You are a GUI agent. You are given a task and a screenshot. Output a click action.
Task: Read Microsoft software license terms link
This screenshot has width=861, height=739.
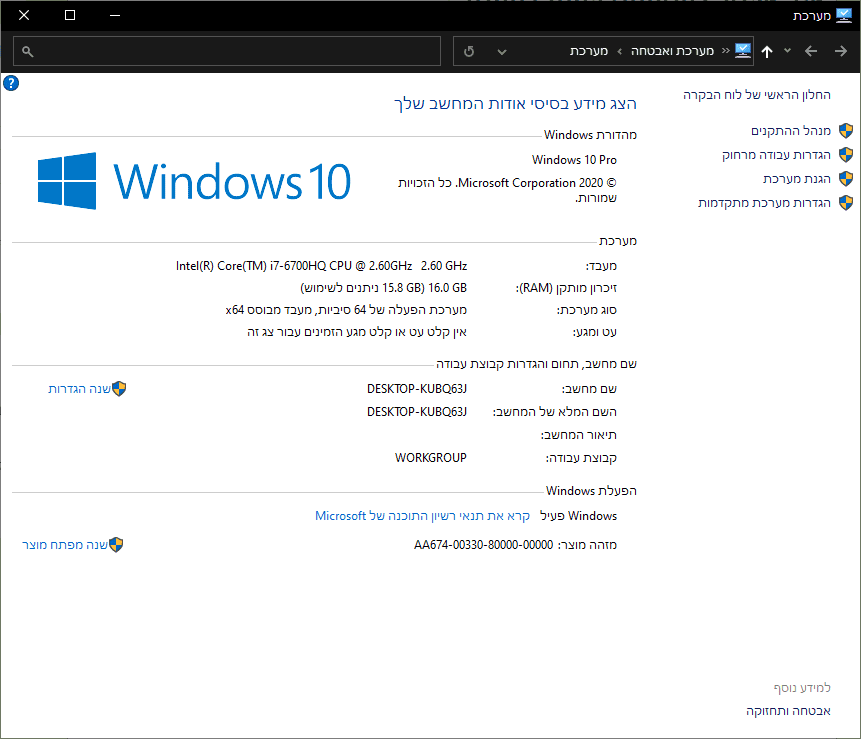coord(422,516)
